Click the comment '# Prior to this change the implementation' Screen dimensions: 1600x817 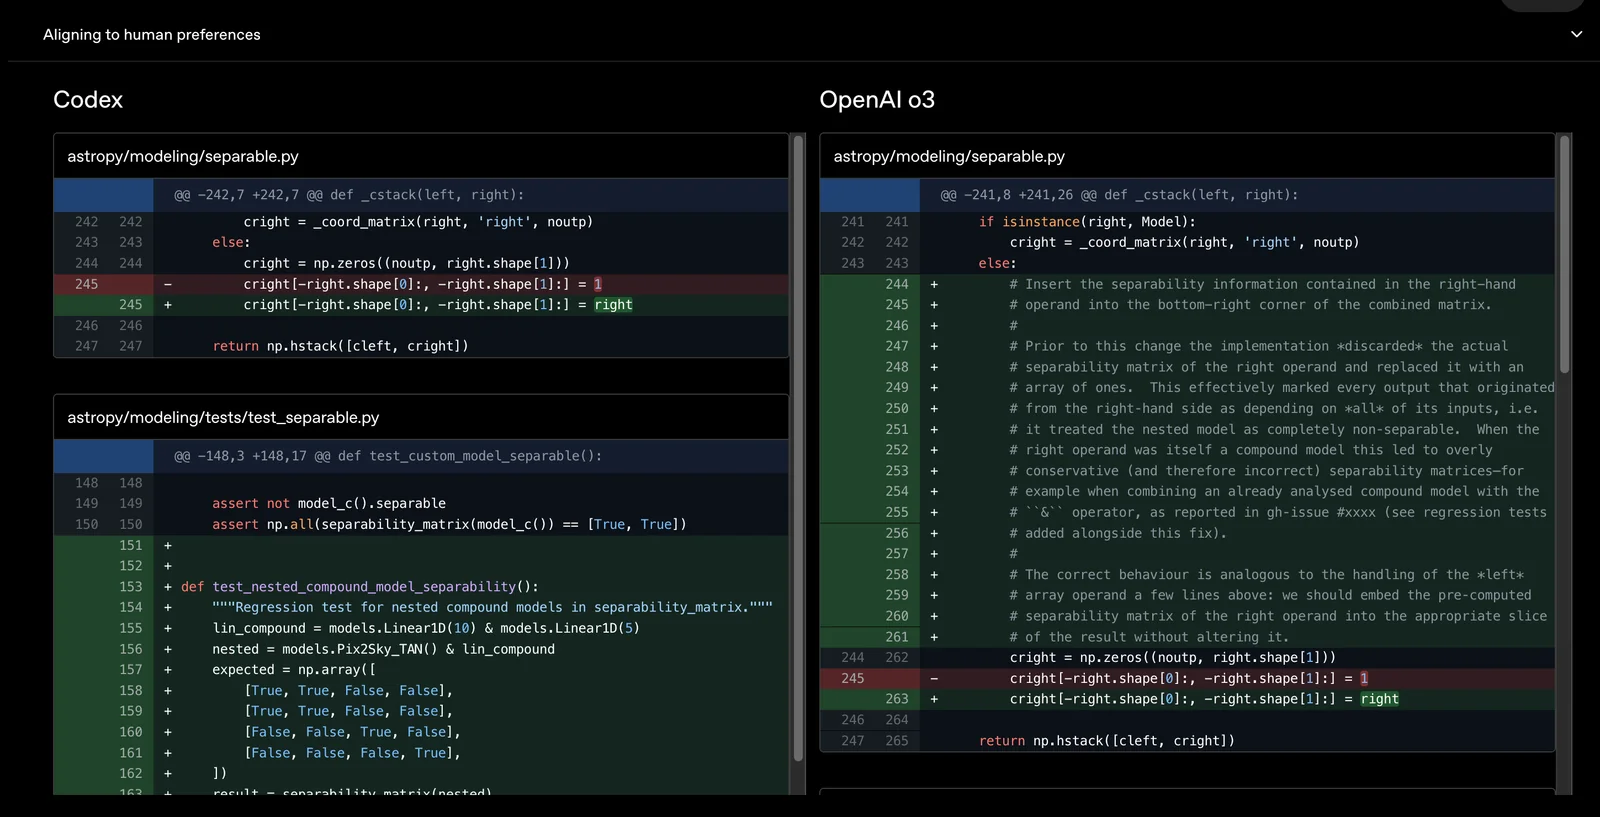pyautogui.click(x=1258, y=346)
